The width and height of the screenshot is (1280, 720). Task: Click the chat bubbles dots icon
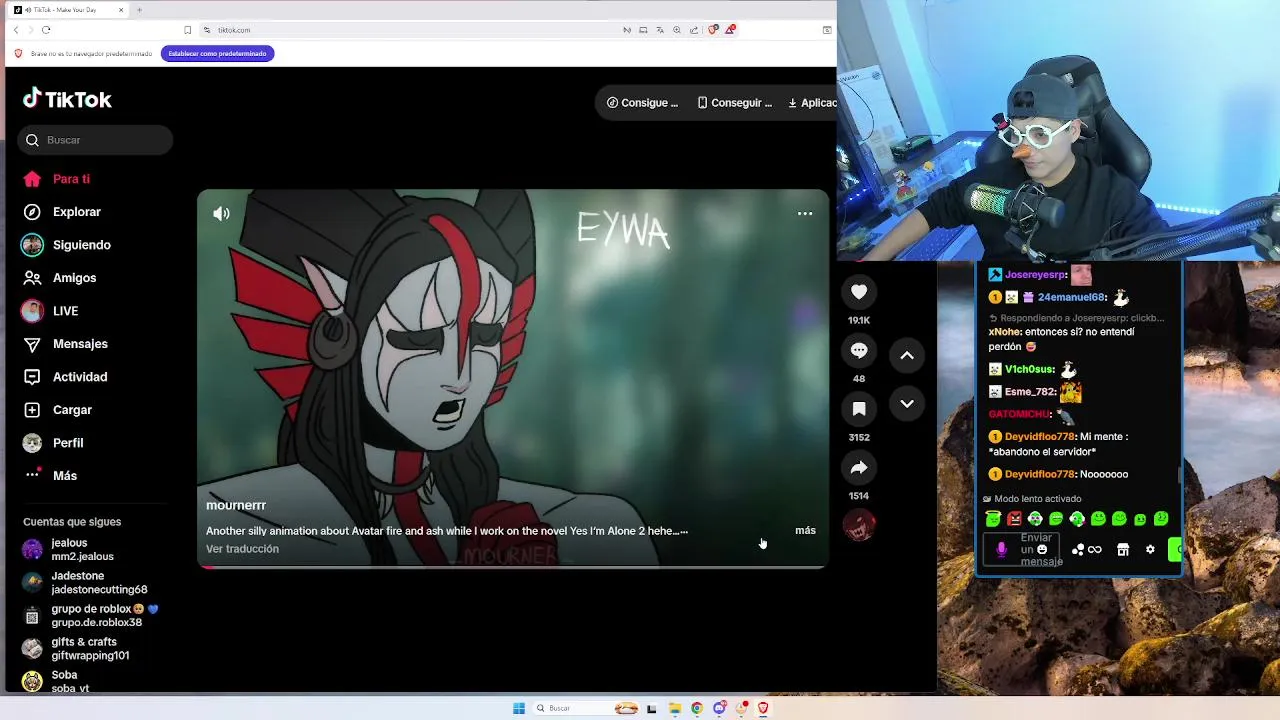[1078, 550]
